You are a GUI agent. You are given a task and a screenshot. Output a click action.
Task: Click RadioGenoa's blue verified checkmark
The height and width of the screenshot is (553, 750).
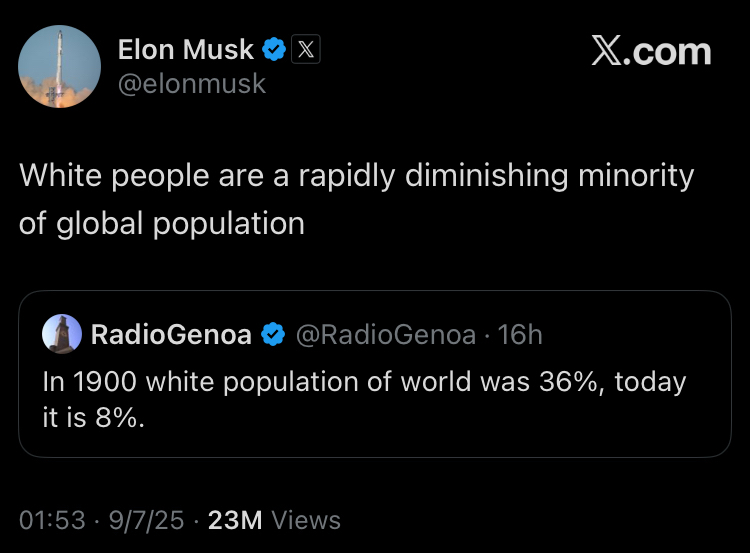(272, 334)
